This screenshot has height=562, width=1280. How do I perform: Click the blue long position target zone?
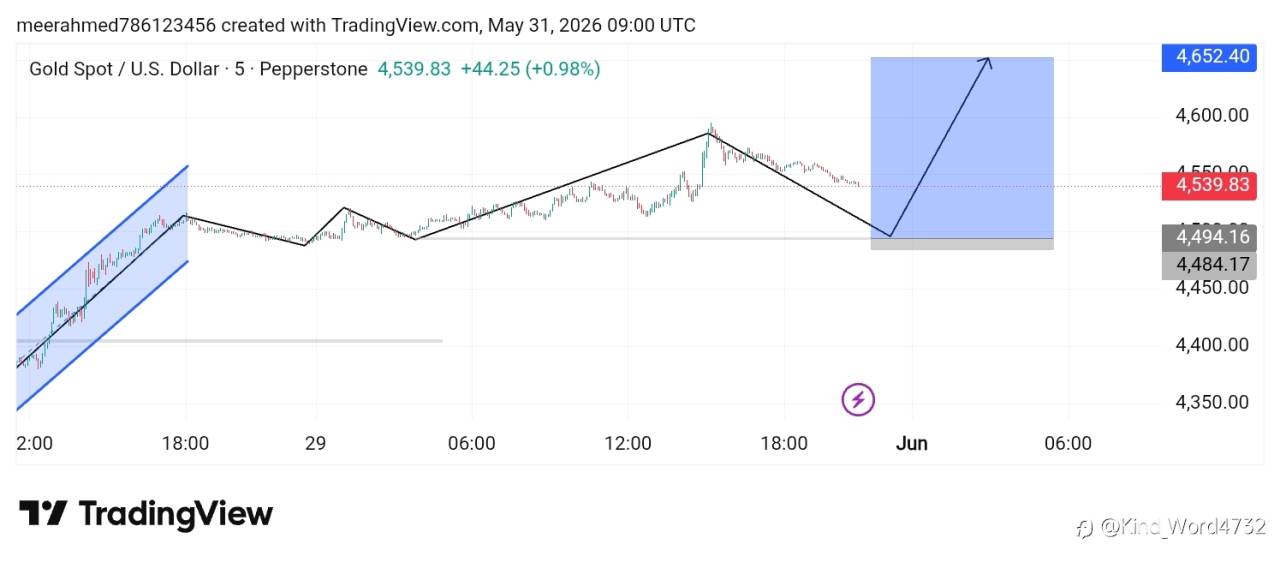(962, 148)
